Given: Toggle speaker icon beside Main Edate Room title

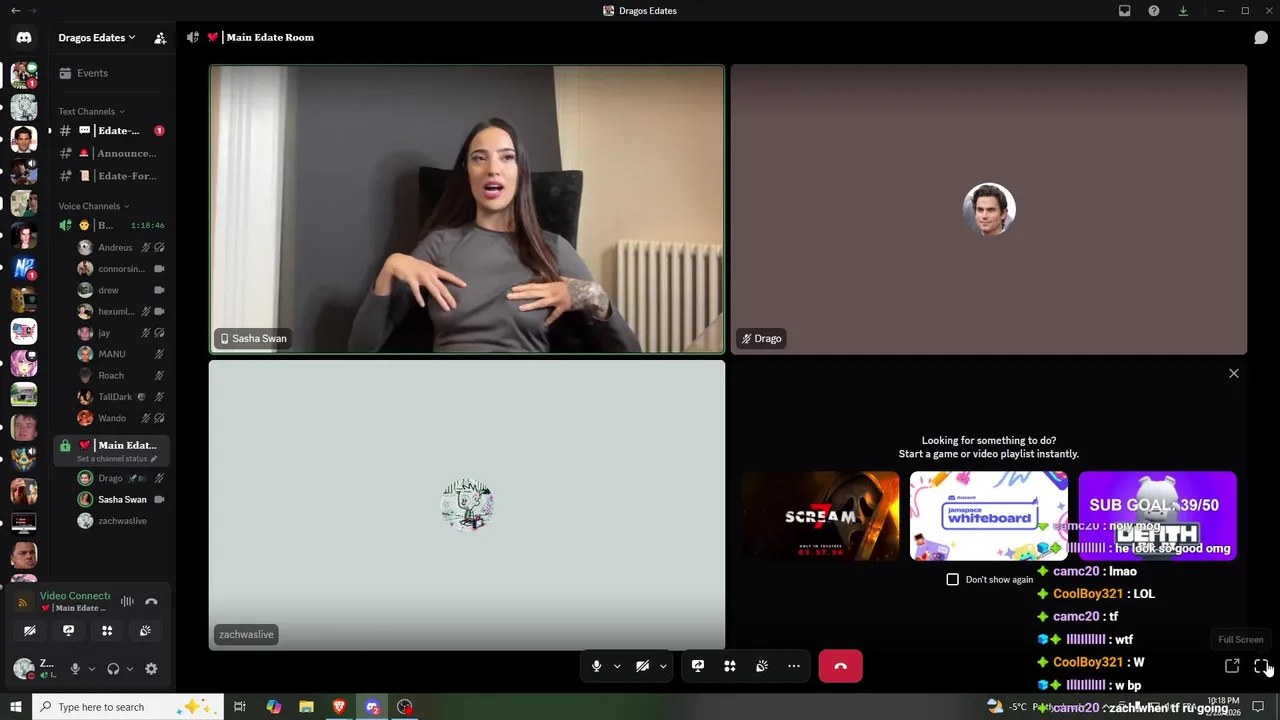Looking at the screenshot, I should (x=192, y=38).
